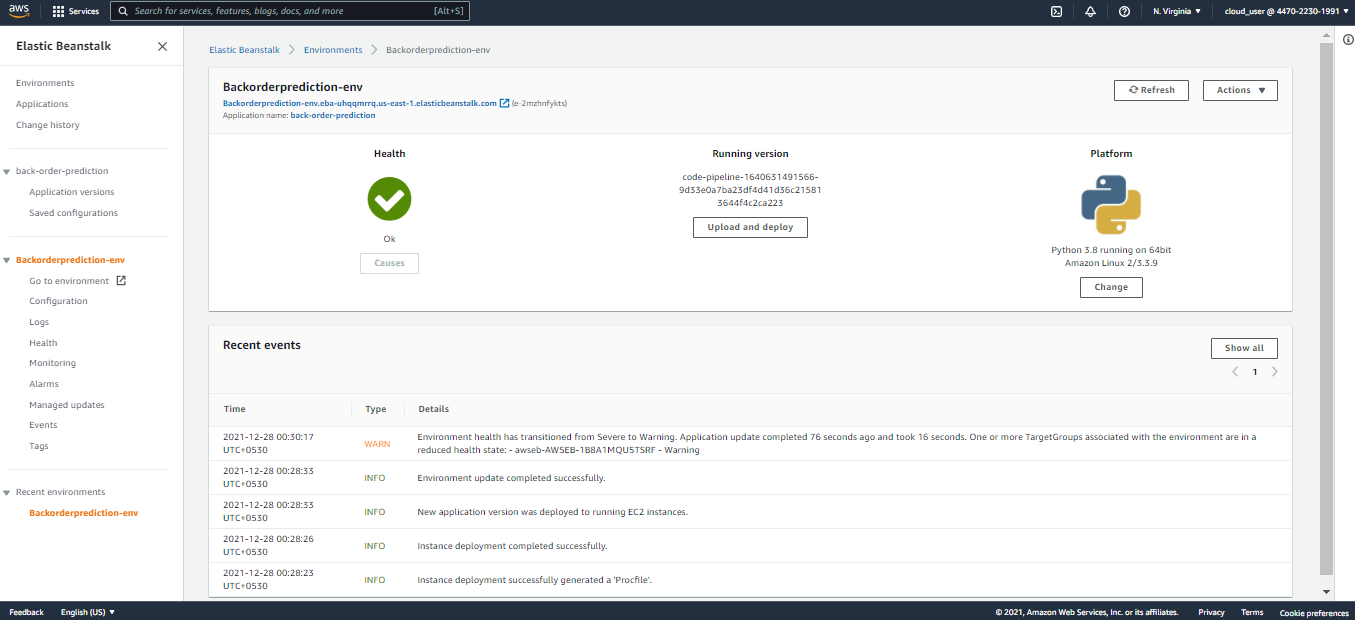Click the Python platform logo
The height and width of the screenshot is (620, 1355).
tap(1111, 204)
